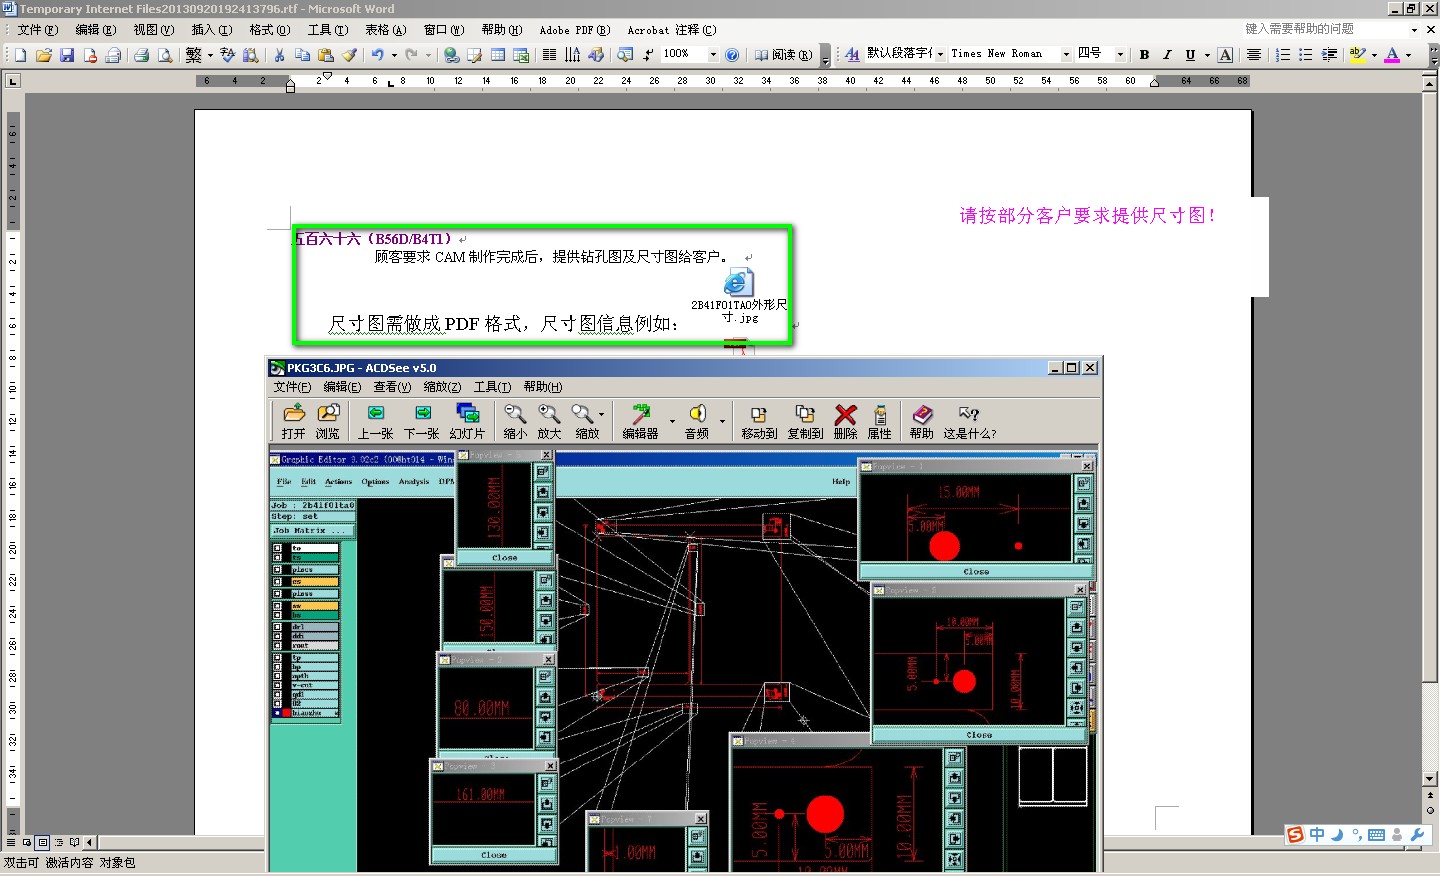This screenshot has height=876, width=1440.
Task: Open the 插入(I) menu
Action: (212, 30)
